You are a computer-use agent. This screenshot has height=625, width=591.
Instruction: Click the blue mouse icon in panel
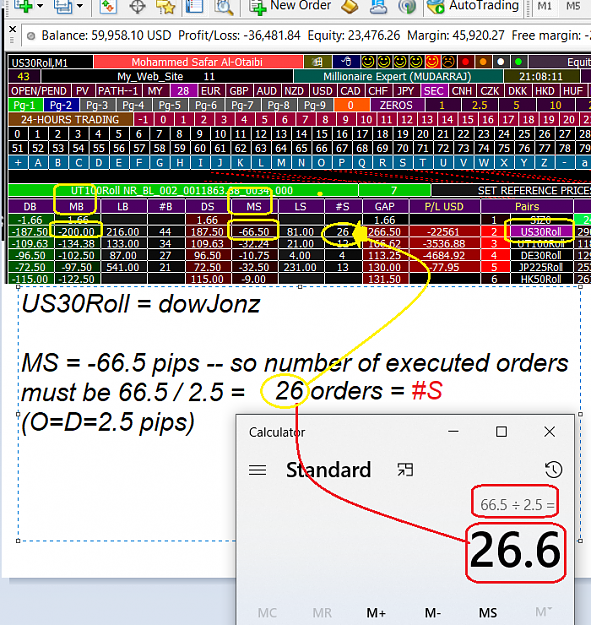pos(346,62)
